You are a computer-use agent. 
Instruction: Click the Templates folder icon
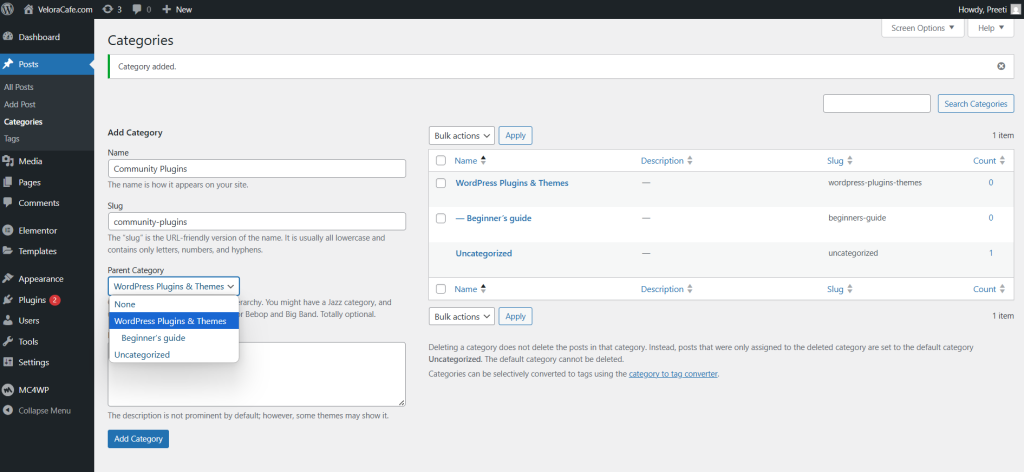(8, 251)
